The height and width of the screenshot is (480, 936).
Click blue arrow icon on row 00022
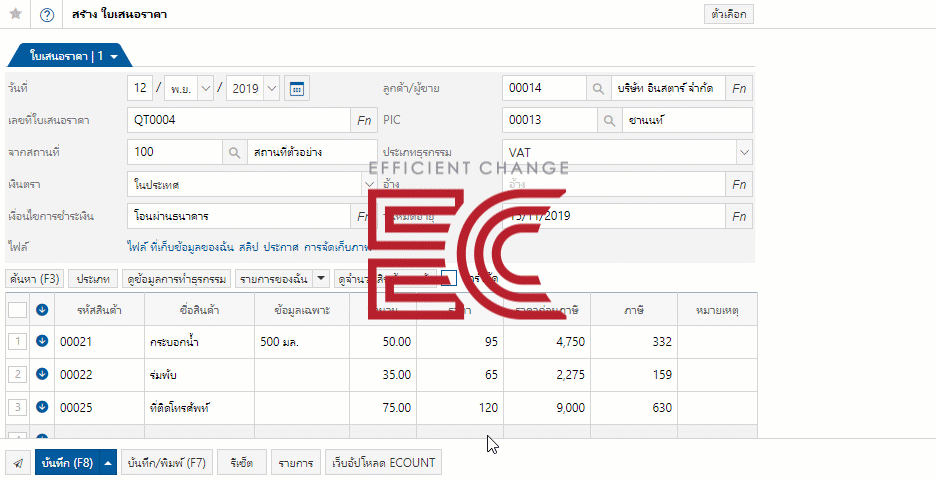coord(42,374)
